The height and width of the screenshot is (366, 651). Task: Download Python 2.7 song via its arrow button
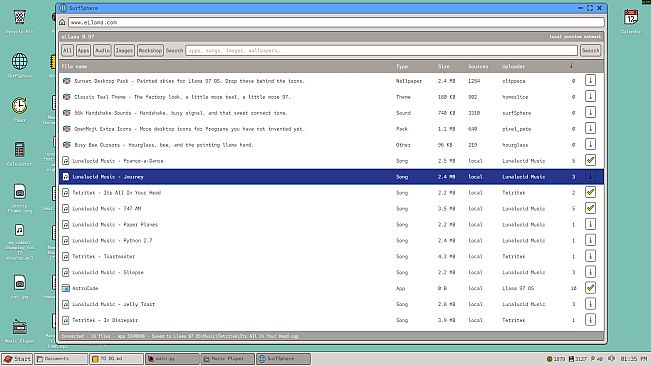tap(590, 240)
